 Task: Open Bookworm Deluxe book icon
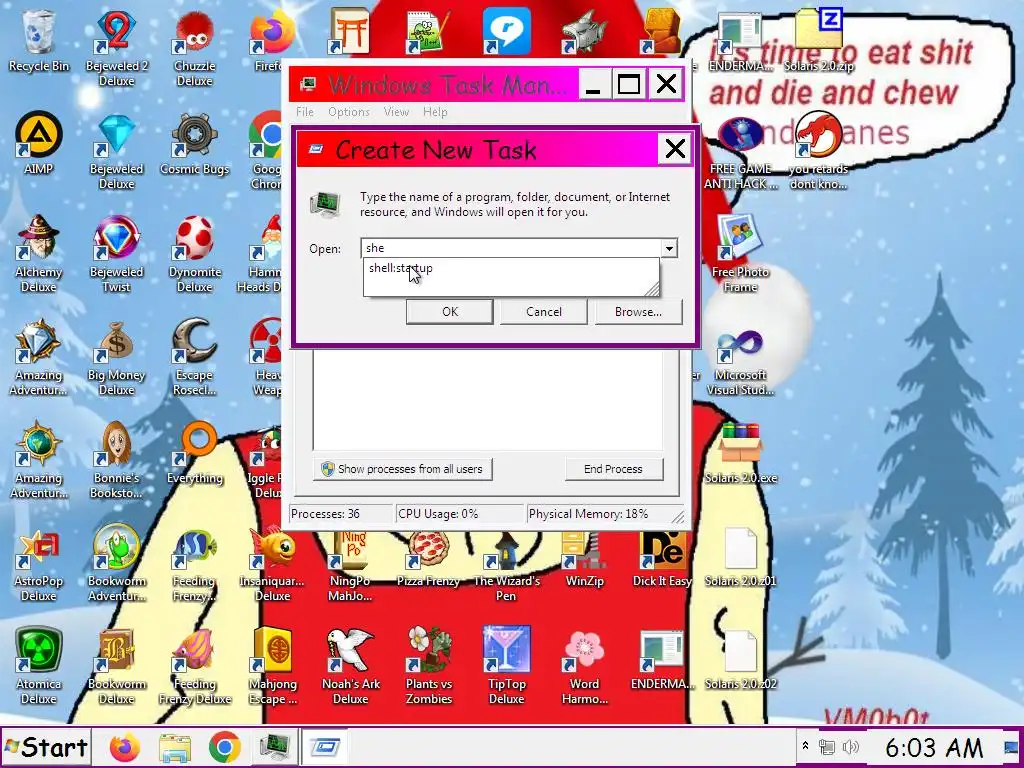116,666
